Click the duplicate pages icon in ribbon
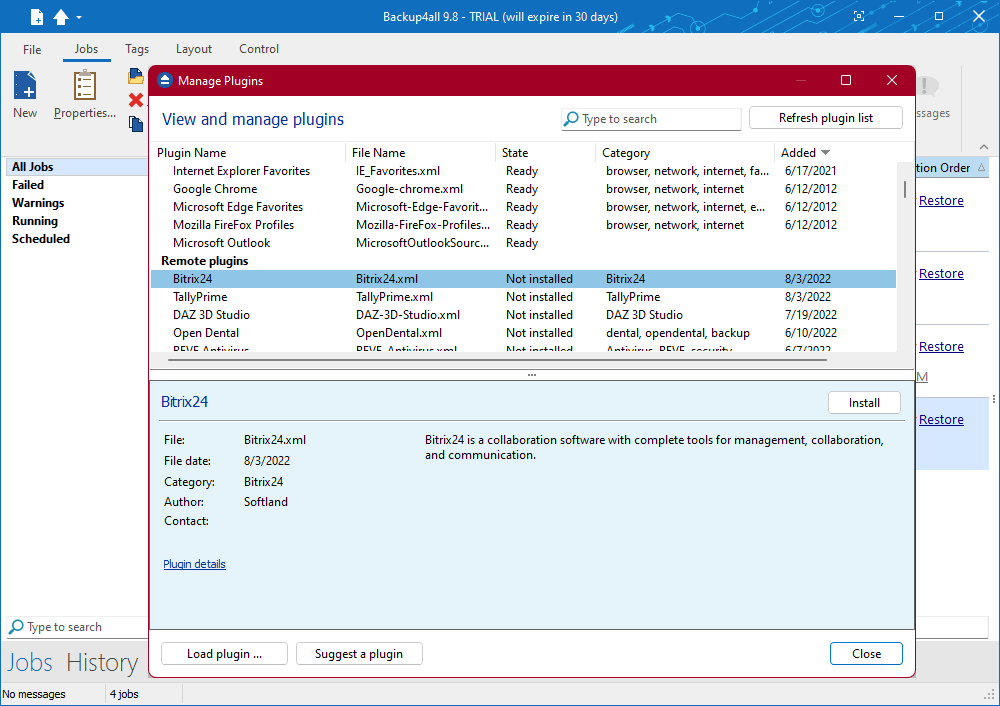 (136, 124)
